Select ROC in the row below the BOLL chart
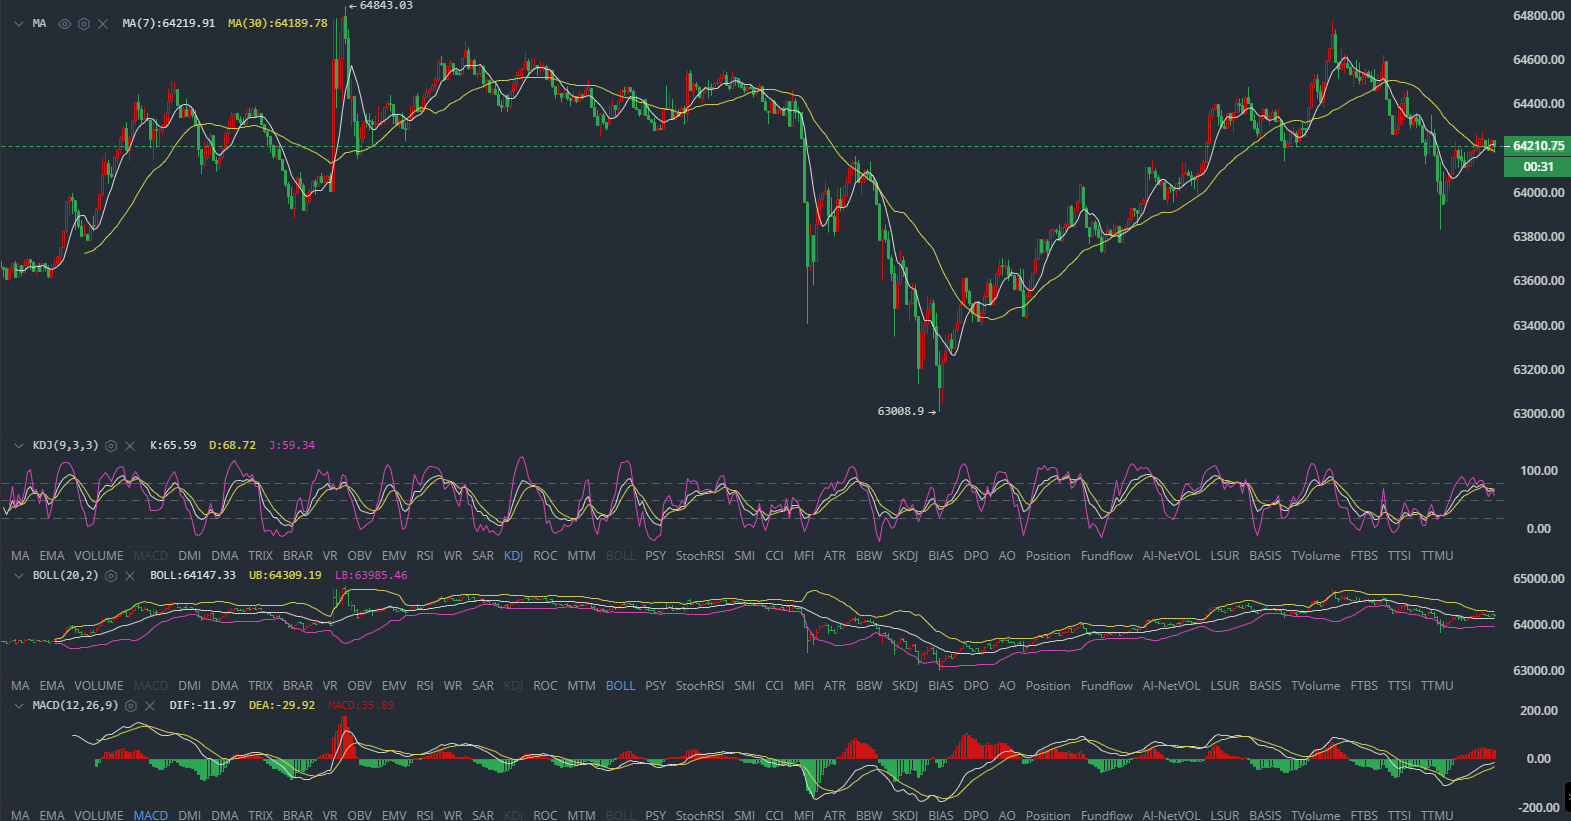1571x821 pixels. [x=545, y=686]
